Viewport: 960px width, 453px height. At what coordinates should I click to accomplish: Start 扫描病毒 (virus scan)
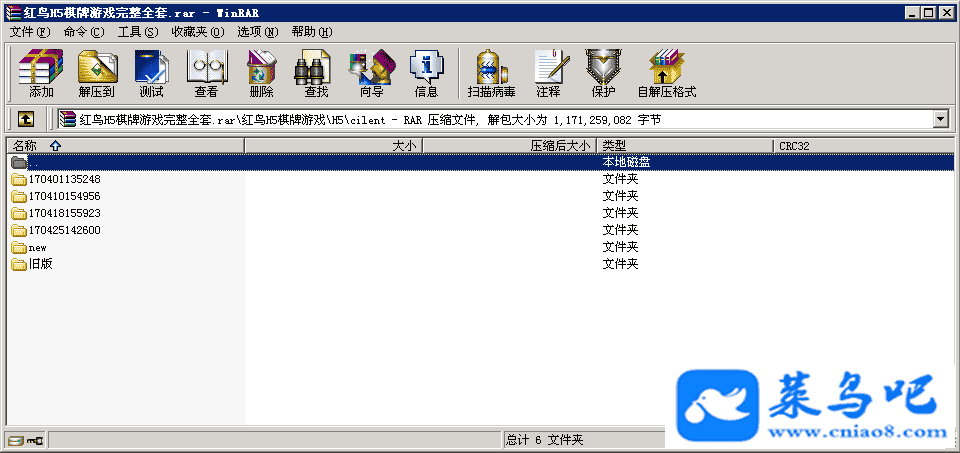(492, 67)
